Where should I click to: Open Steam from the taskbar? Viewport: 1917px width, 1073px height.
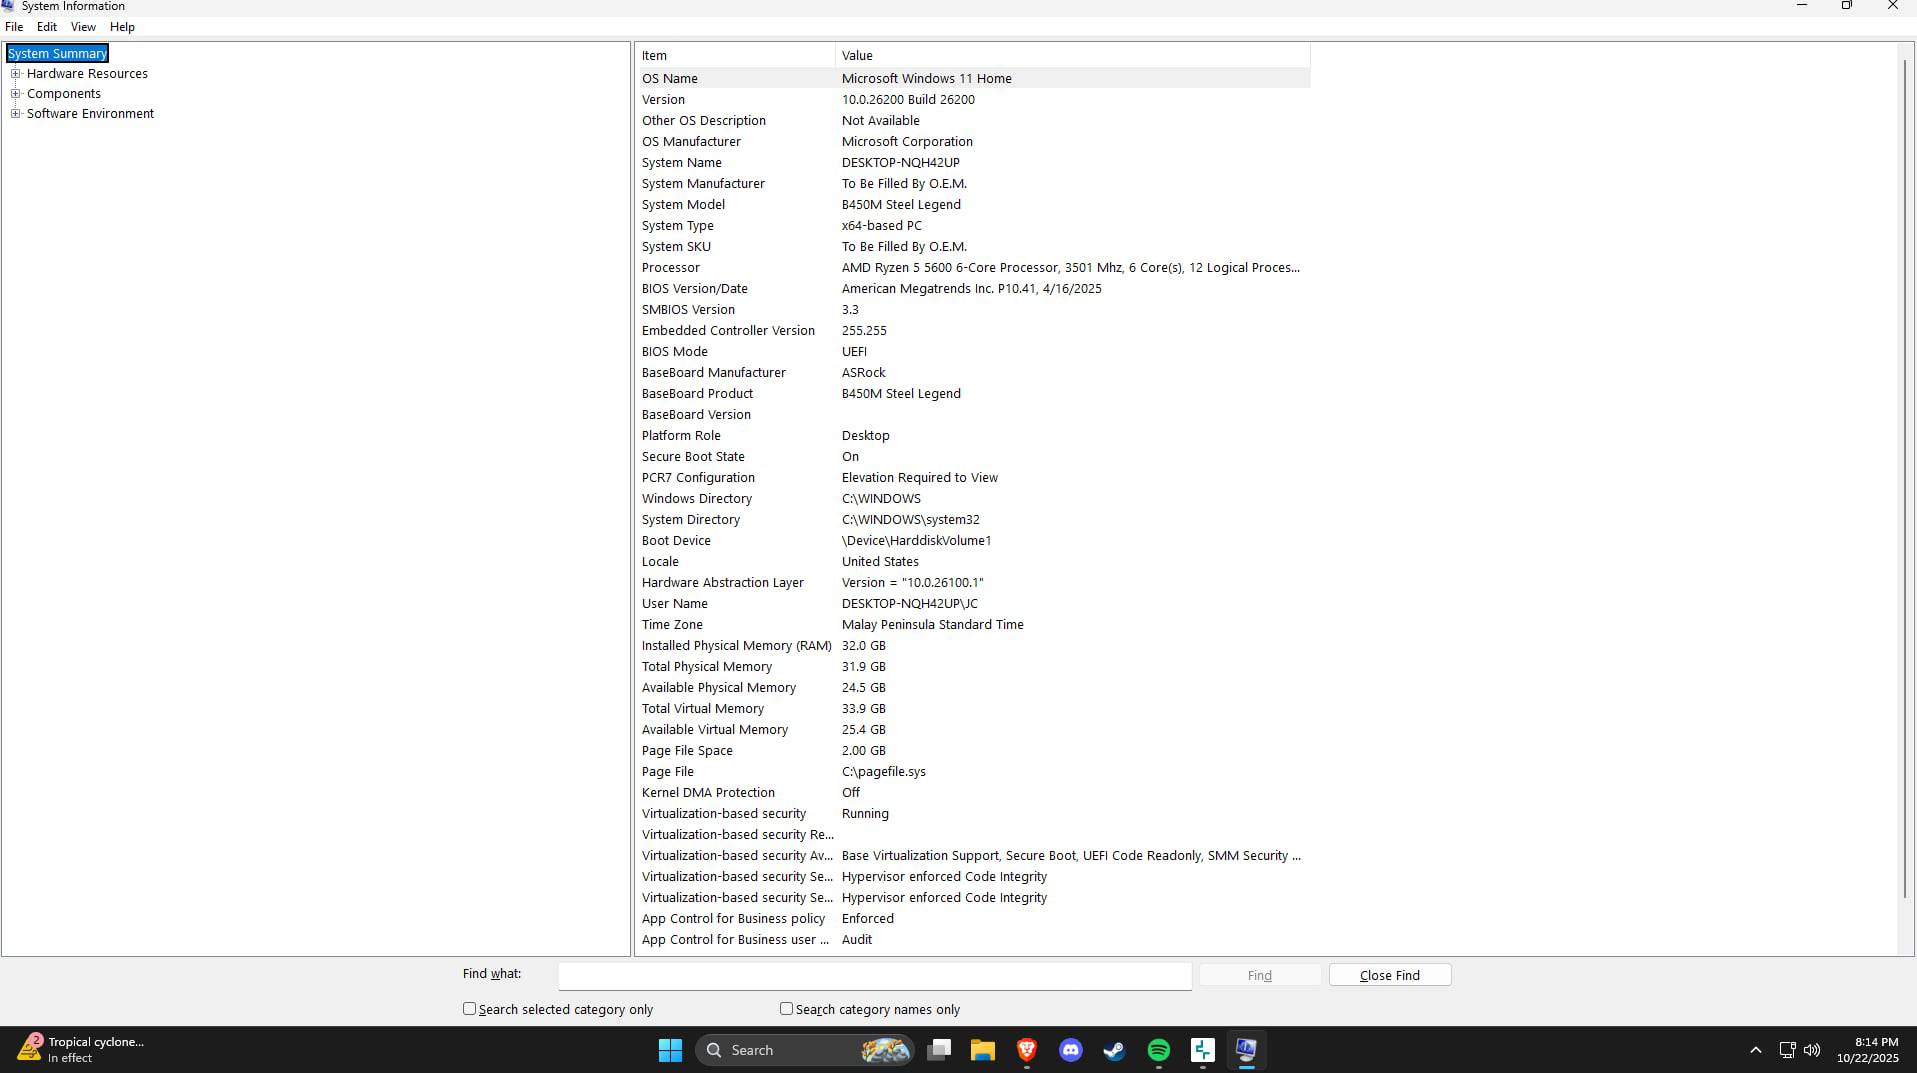tap(1115, 1050)
